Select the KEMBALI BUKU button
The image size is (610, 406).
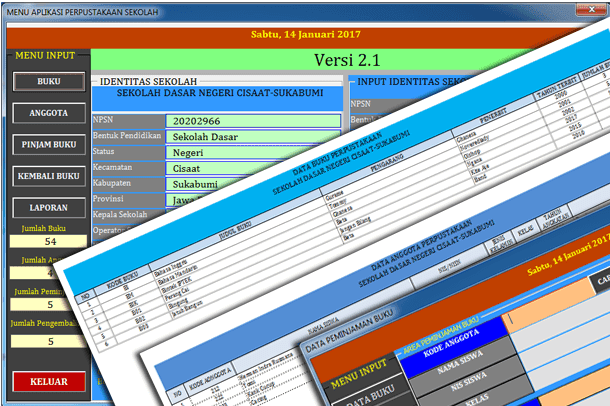(x=49, y=176)
